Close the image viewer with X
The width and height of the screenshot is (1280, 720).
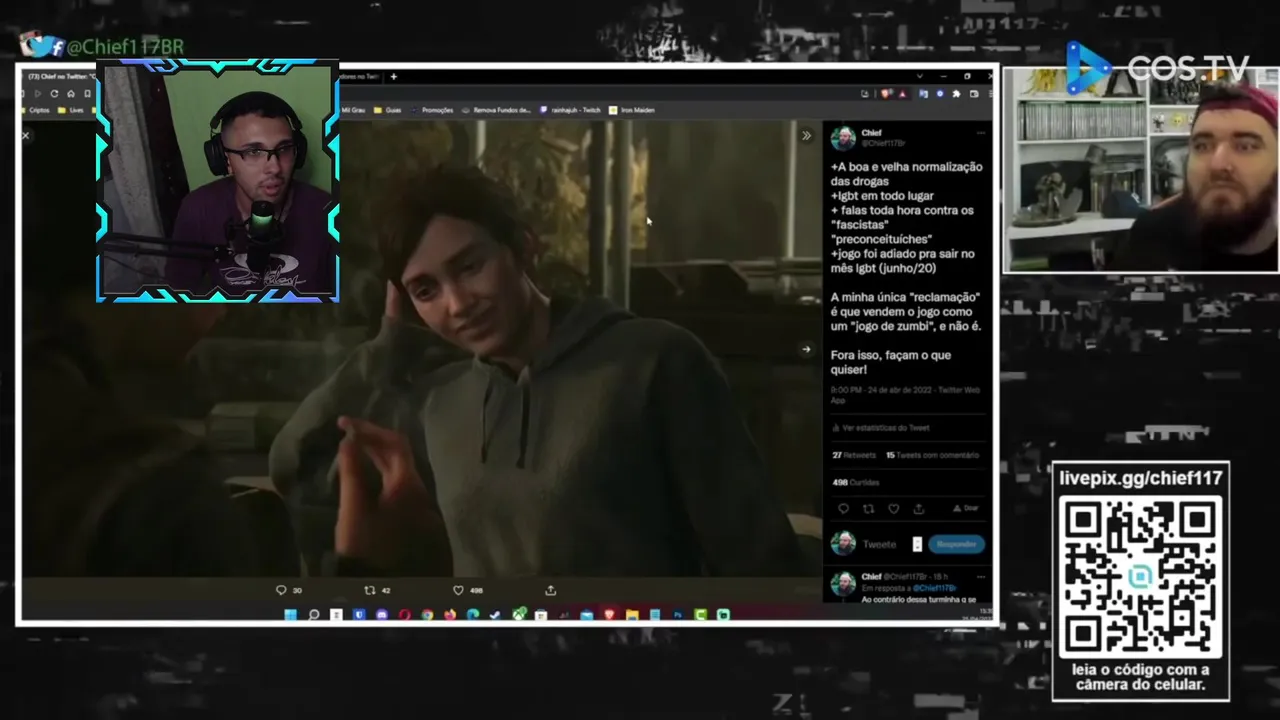26,135
